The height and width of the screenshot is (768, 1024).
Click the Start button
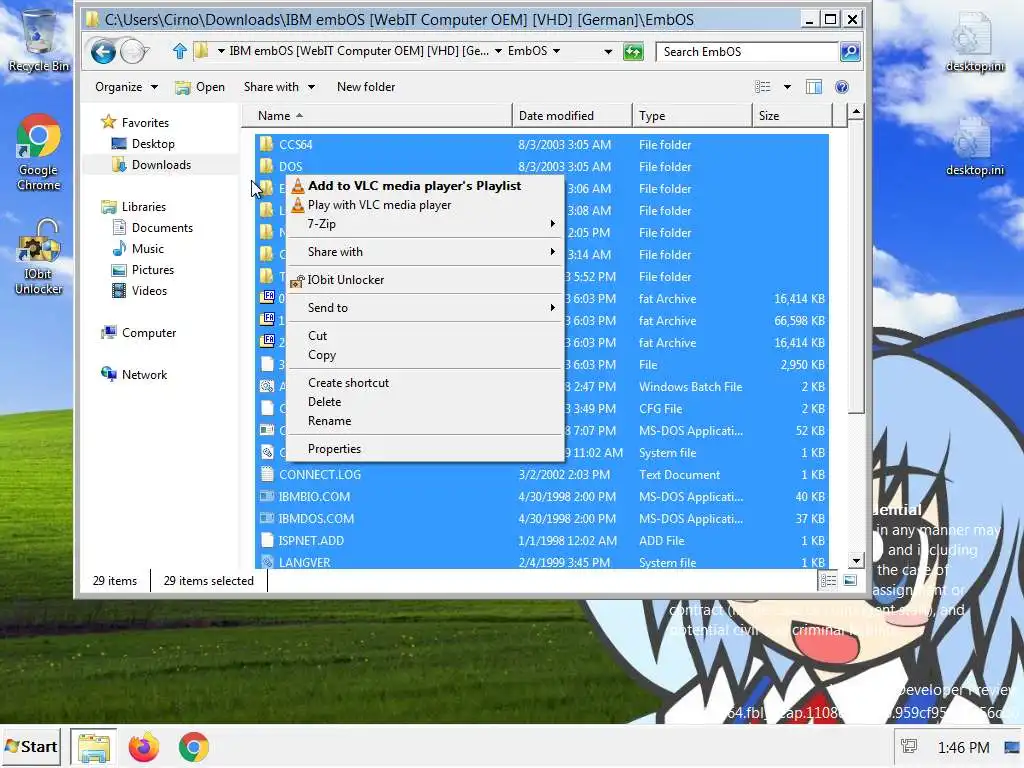click(31, 747)
